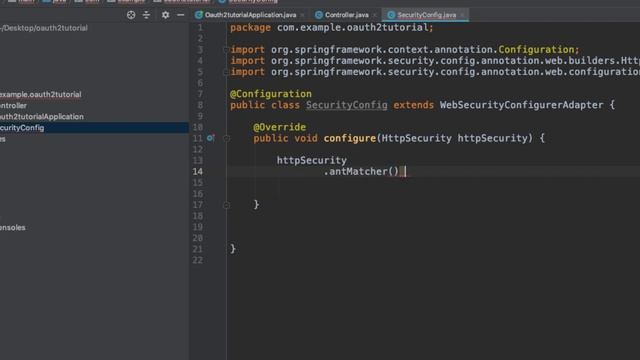Select SecurityConfig in project tree
This screenshot has width=640, height=360.
click(94, 128)
